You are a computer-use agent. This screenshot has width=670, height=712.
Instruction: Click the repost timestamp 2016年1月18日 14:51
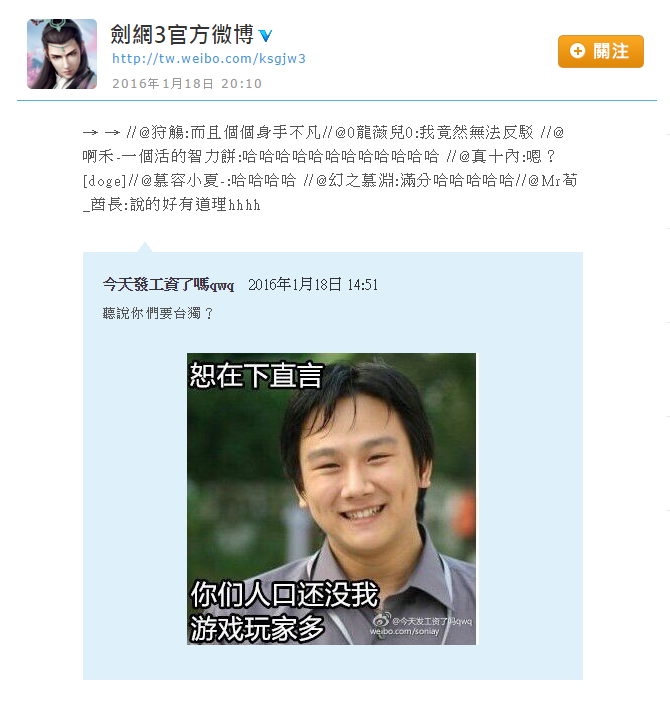(x=313, y=285)
